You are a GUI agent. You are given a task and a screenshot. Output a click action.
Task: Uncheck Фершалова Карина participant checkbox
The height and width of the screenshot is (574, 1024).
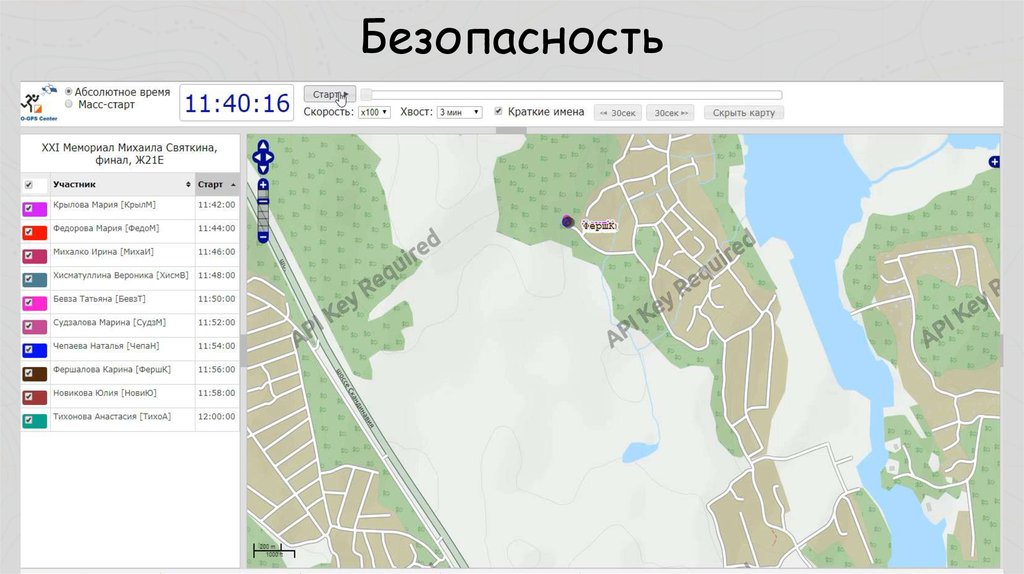[x=28, y=373]
